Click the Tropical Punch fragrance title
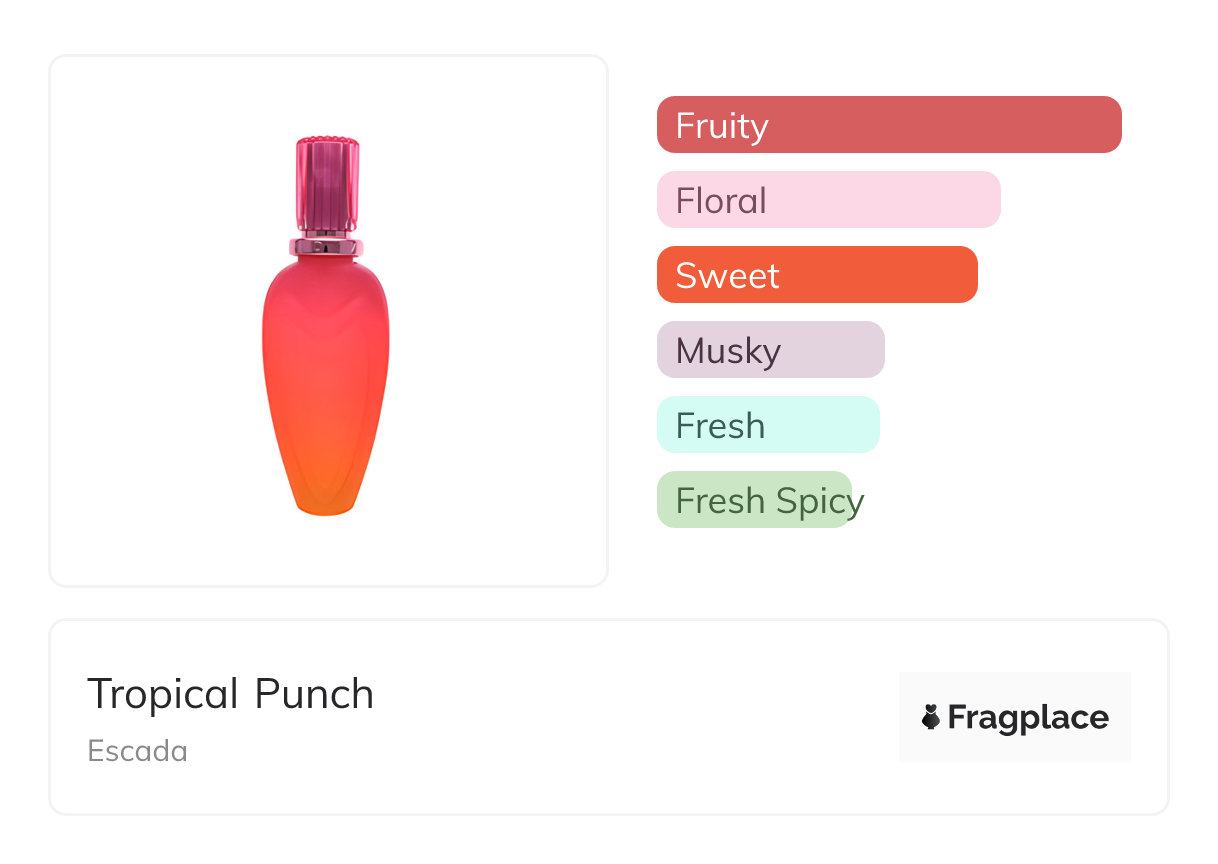1218x864 pixels. pos(231,694)
